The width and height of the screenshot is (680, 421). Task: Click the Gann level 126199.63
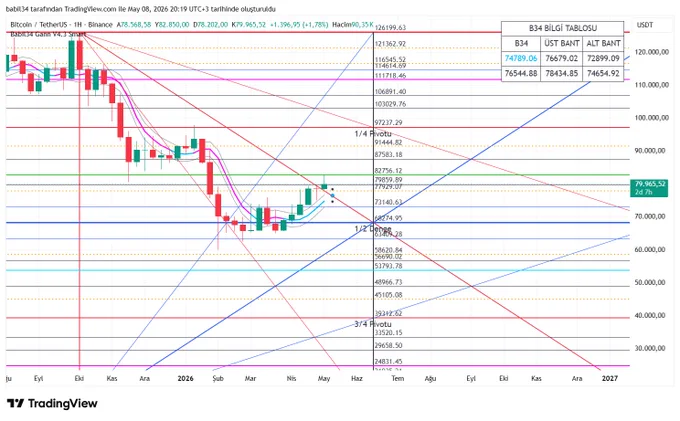390,27
